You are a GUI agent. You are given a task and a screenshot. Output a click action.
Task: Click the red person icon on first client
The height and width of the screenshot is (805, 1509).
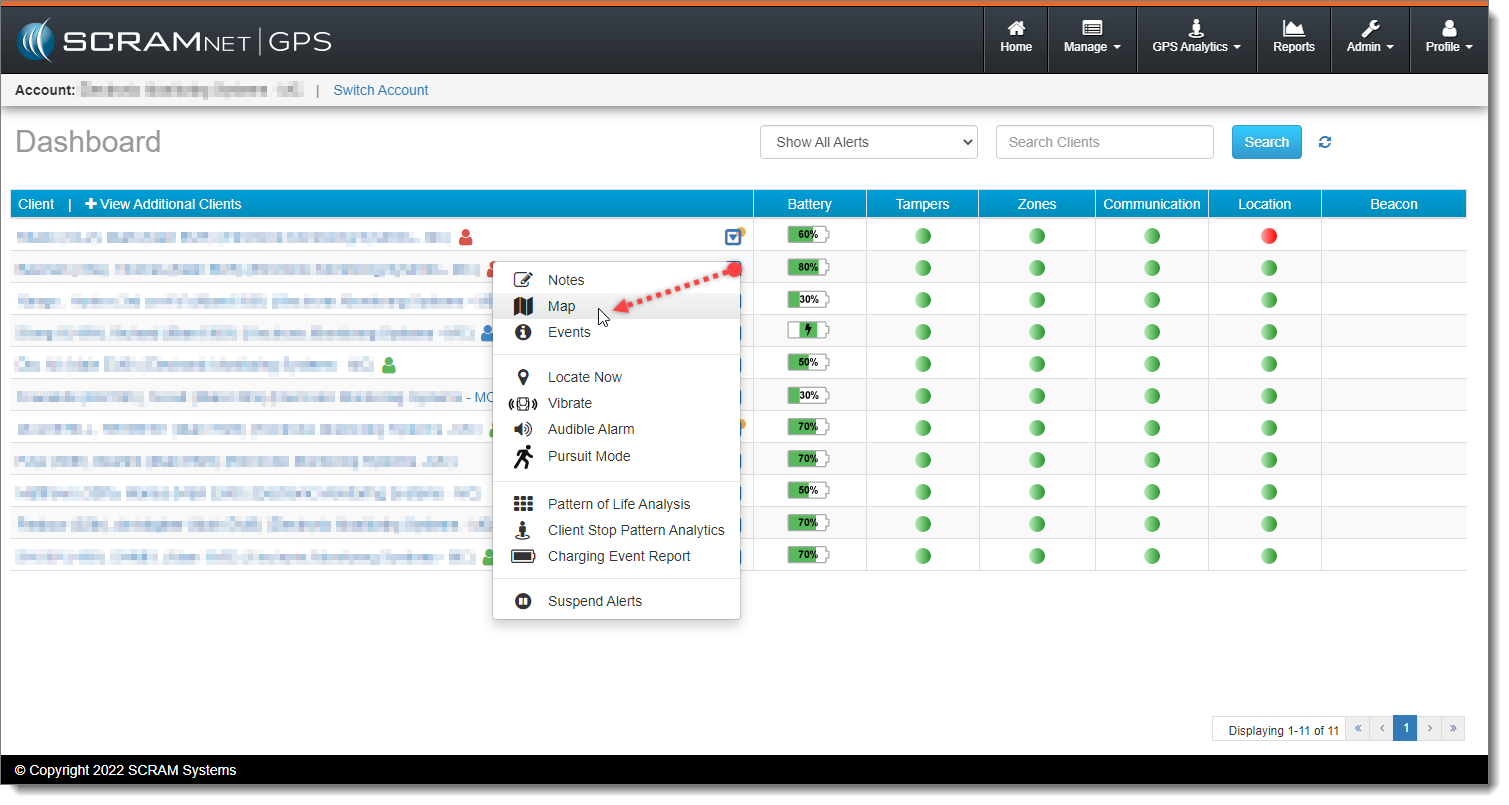[465, 237]
